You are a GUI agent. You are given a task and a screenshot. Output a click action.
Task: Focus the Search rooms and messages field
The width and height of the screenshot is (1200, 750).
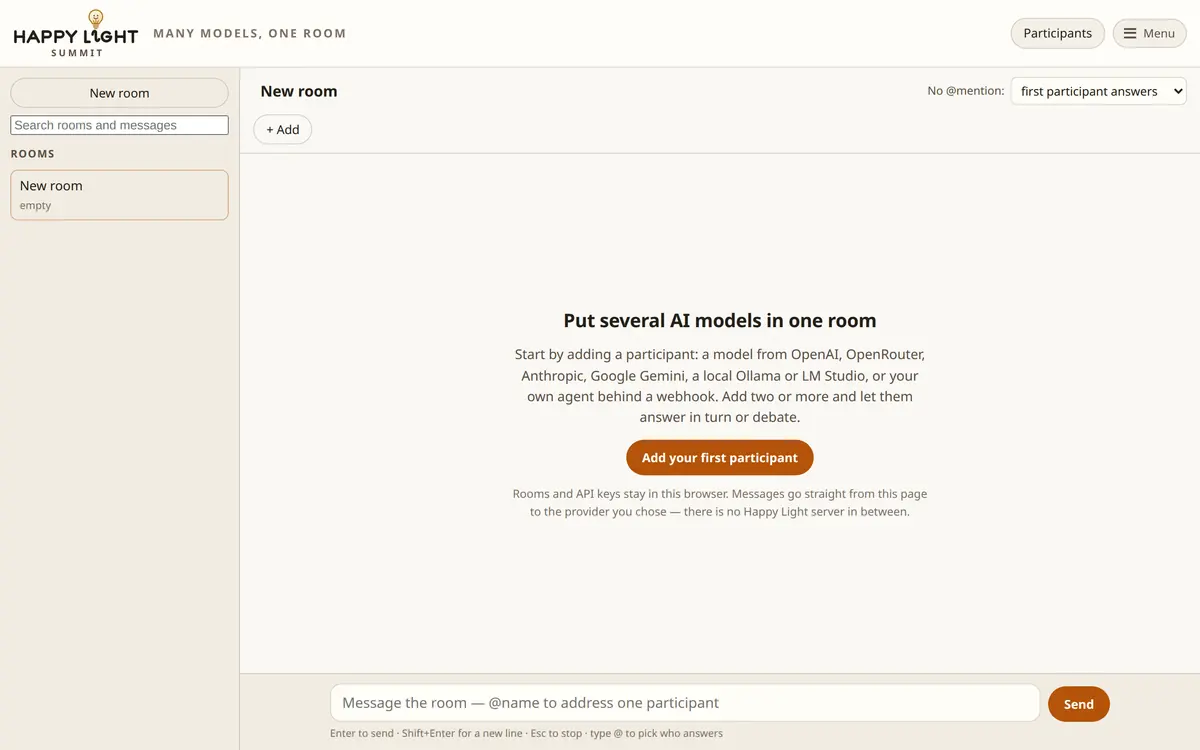119,125
